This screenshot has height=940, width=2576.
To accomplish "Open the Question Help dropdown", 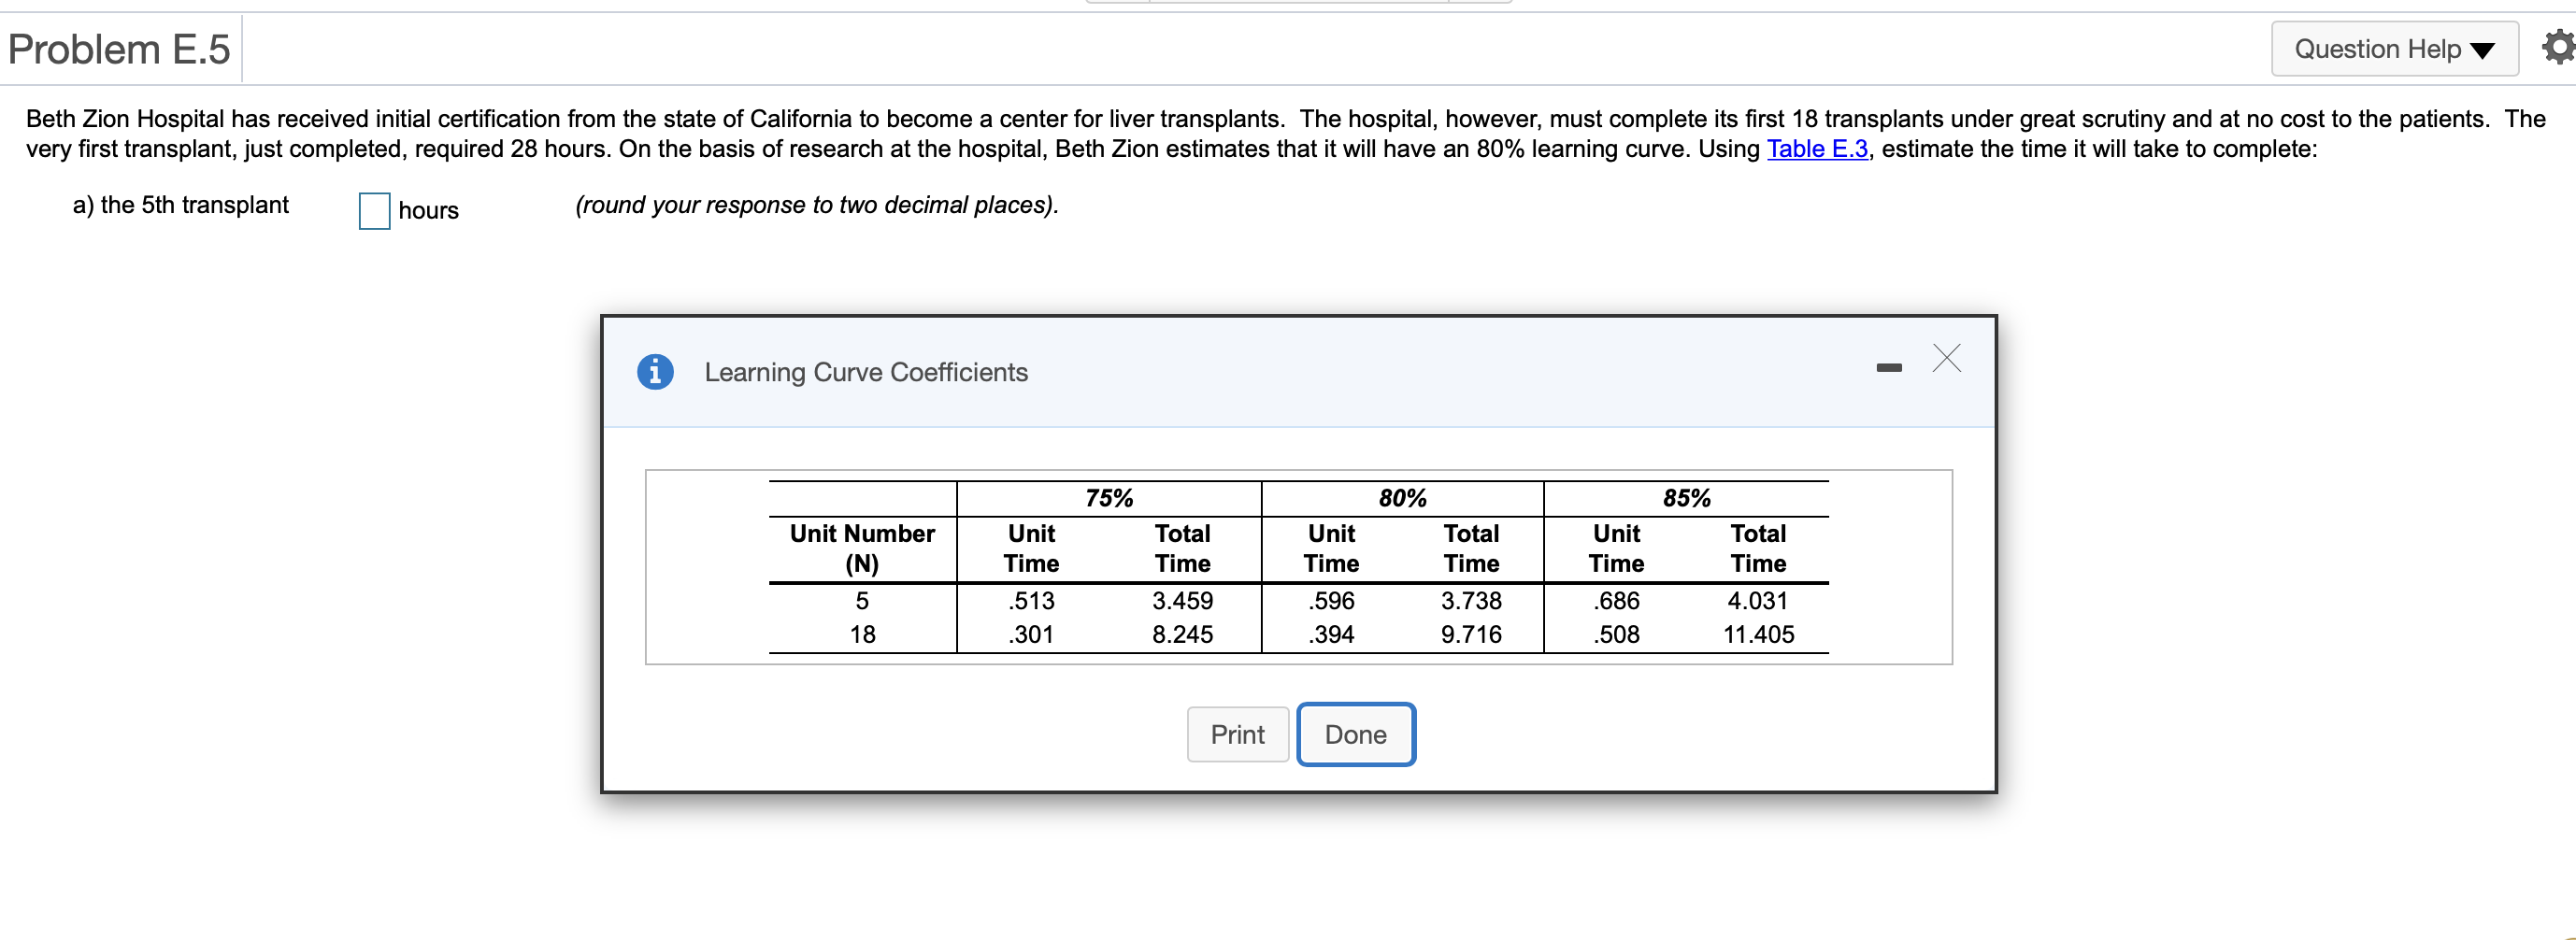I will point(2393,47).
